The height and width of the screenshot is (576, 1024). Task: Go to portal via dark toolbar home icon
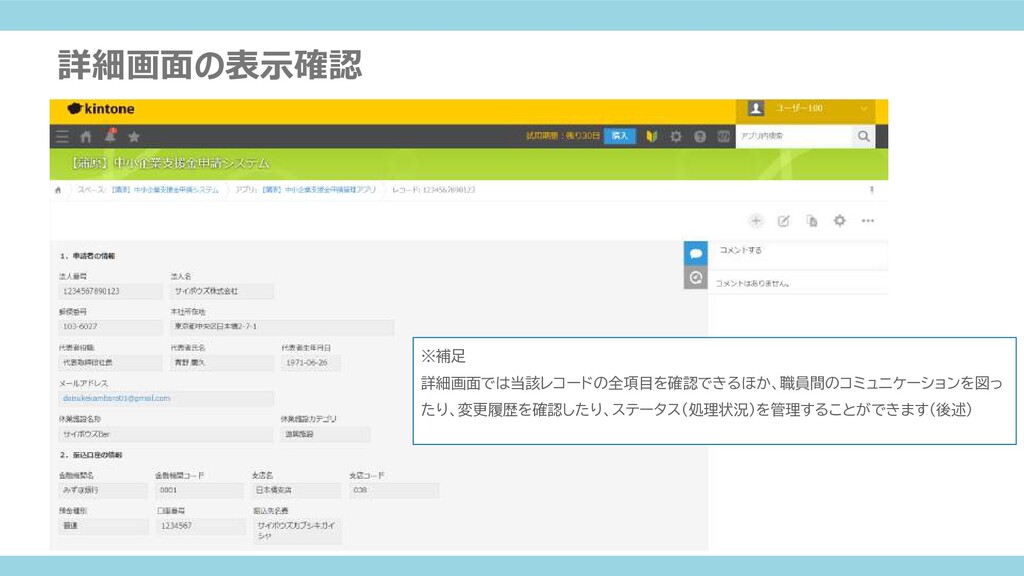[x=86, y=136]
